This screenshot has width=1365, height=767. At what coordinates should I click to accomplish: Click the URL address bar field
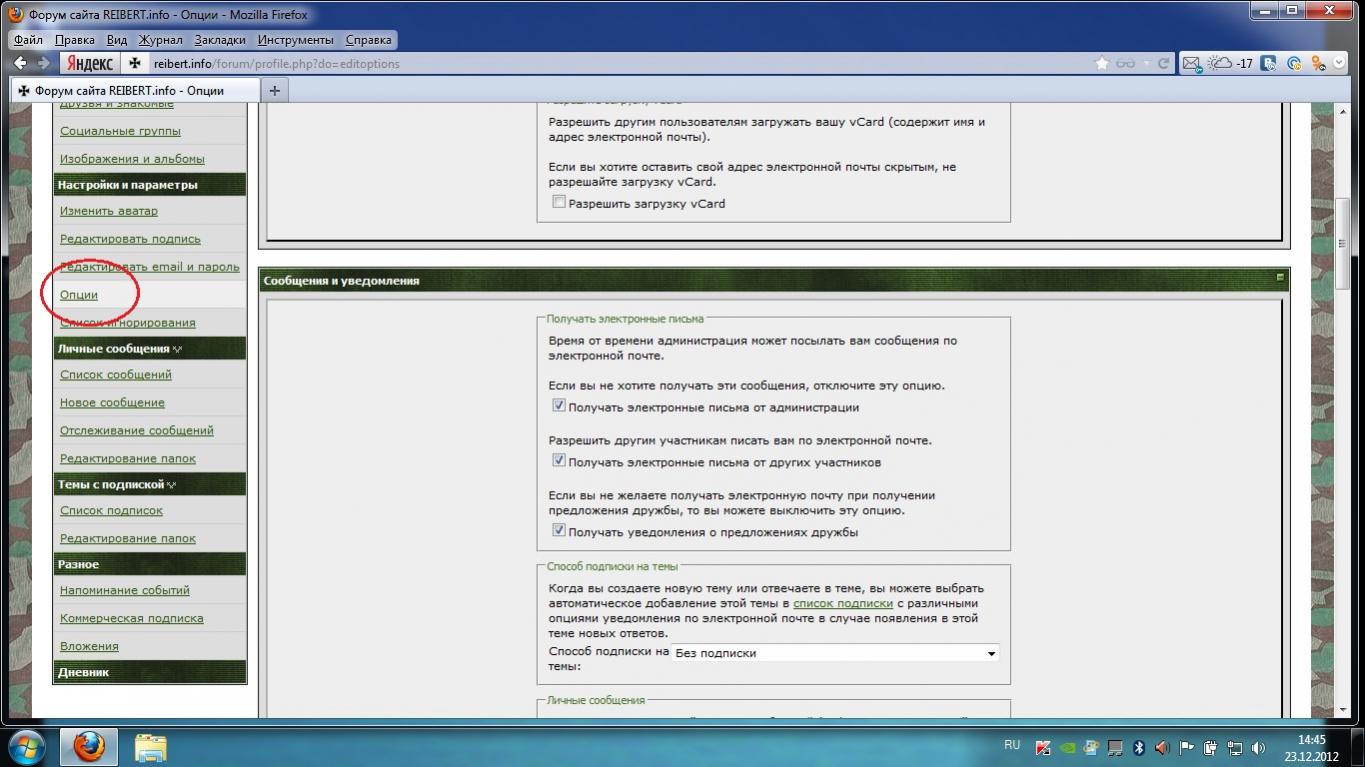[600, 63]
